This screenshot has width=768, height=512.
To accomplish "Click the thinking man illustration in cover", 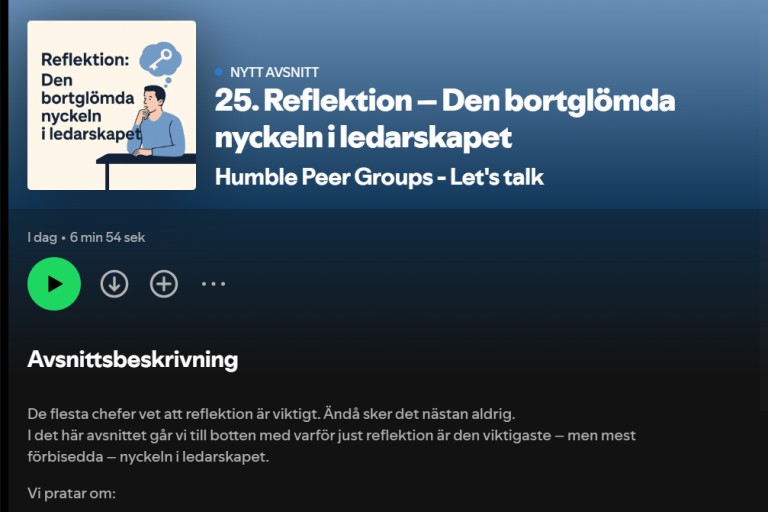I will tap(158, 122).
